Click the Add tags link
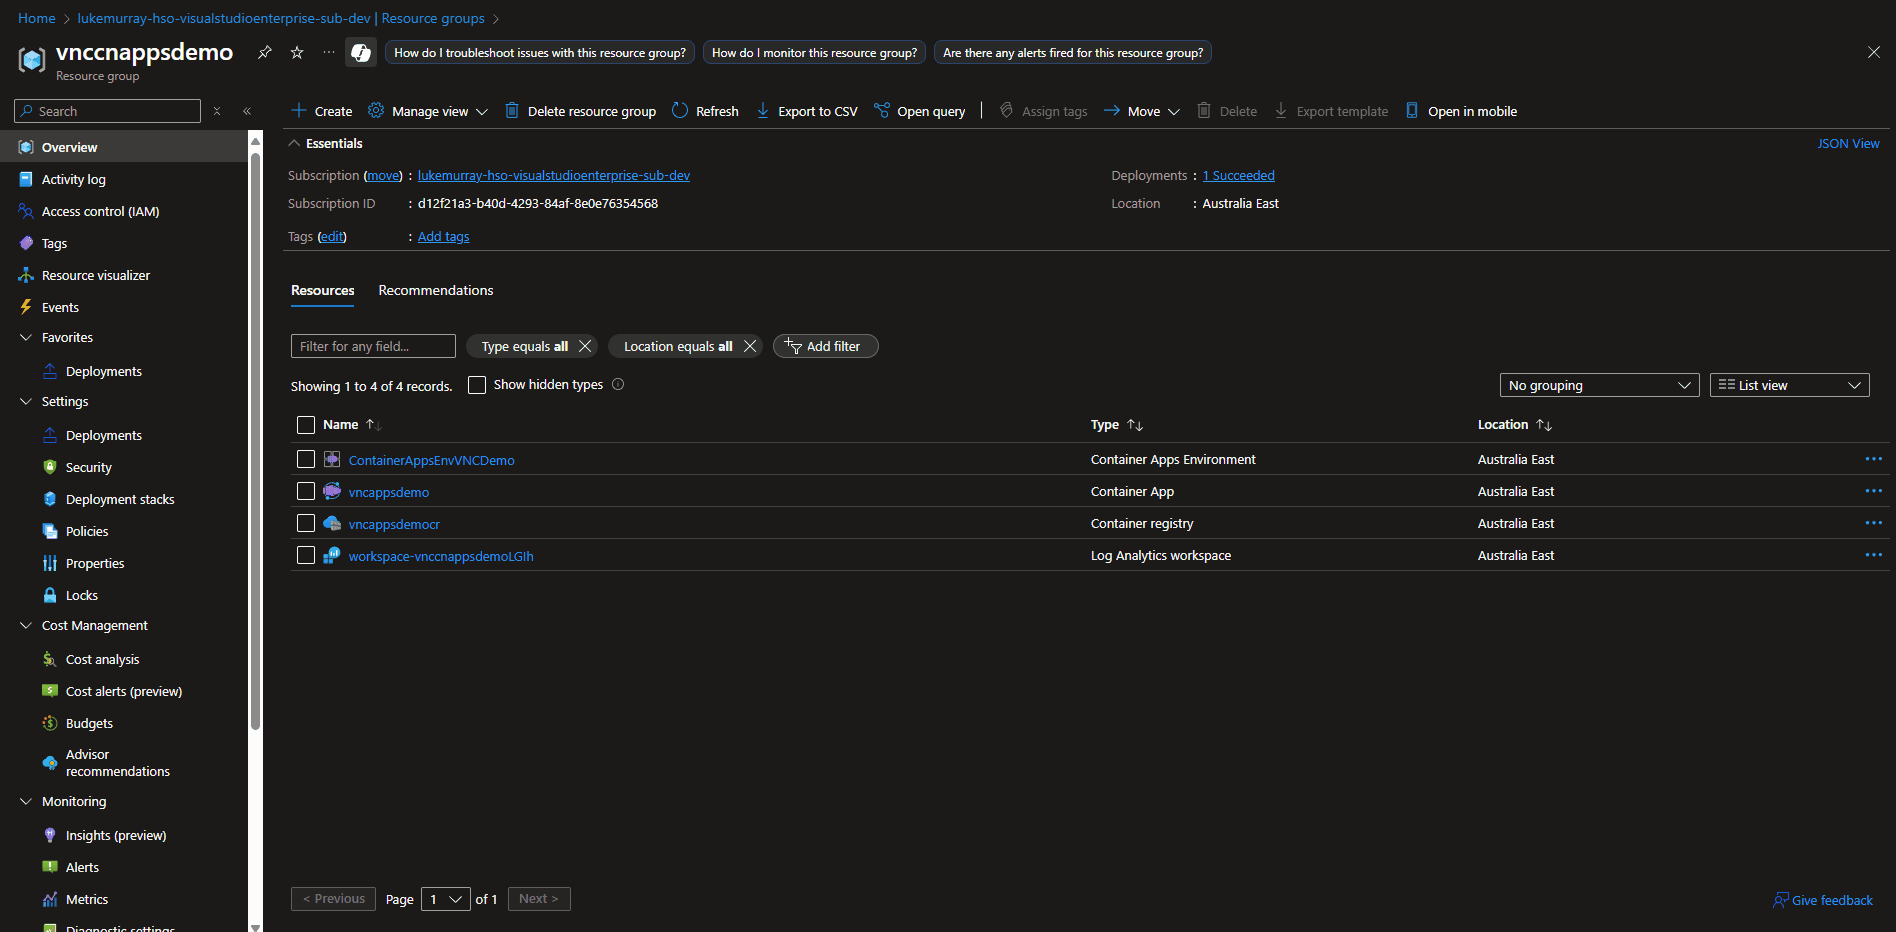Screen dimensions: 1896x932 [x=443, y=236]
